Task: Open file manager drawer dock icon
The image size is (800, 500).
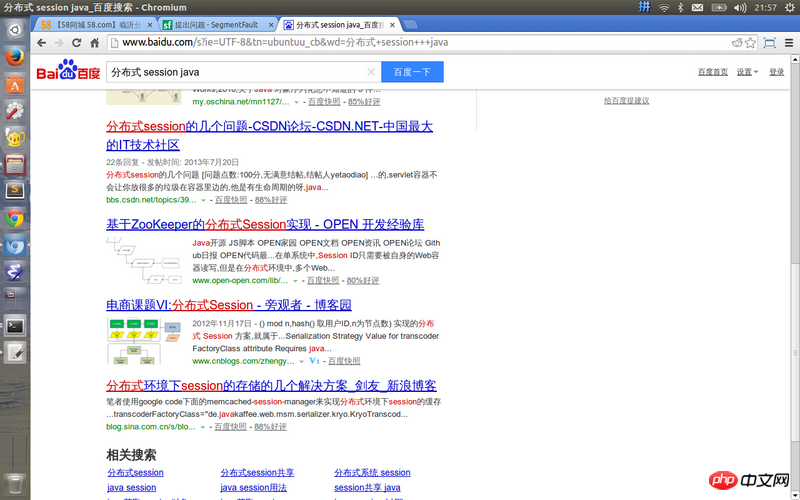Action: click(x=15, y=164)
